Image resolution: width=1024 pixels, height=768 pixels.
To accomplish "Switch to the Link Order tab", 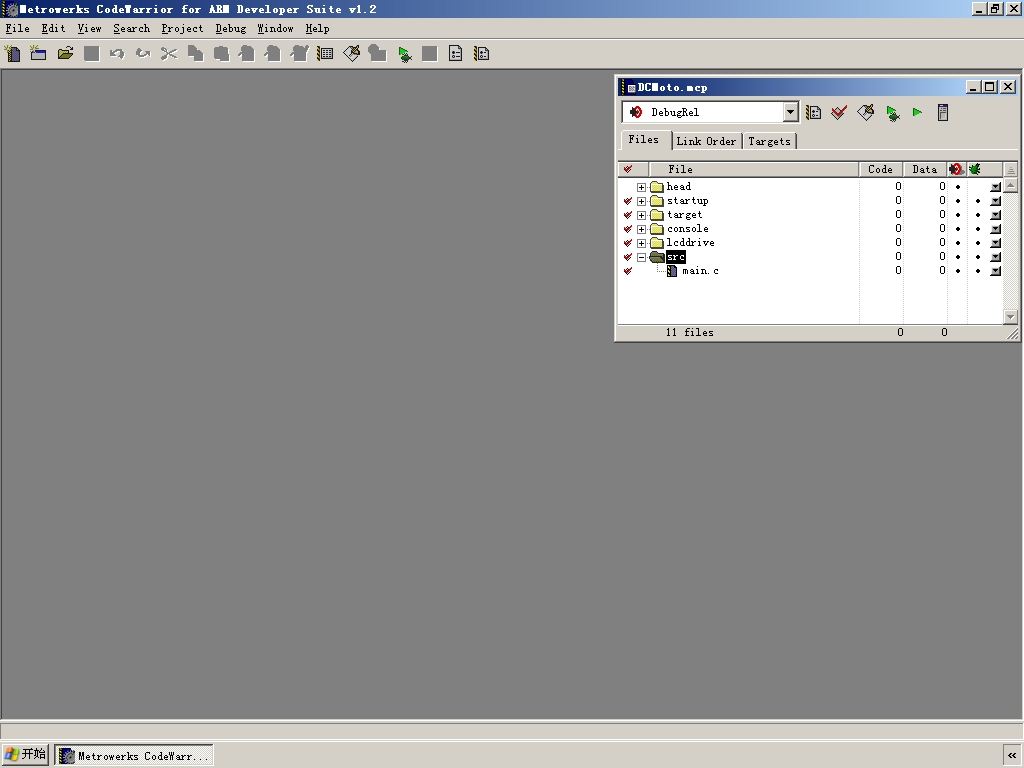I will (706, 141).
